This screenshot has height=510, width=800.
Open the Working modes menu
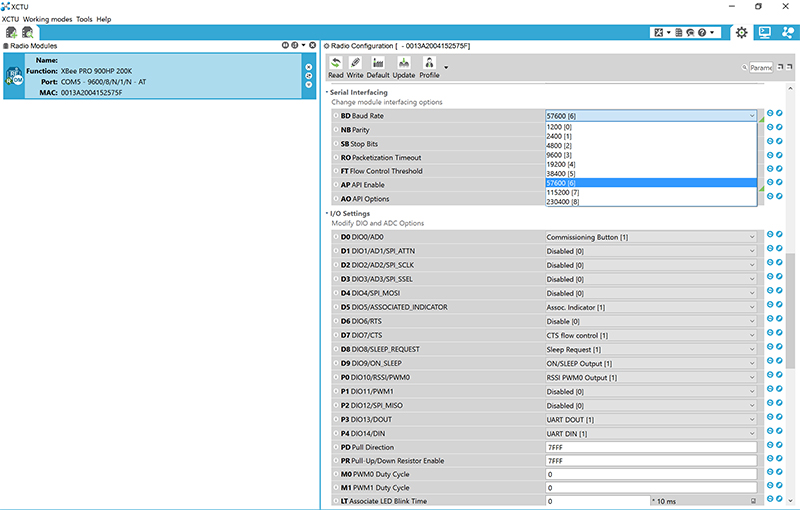click(47, 19)
